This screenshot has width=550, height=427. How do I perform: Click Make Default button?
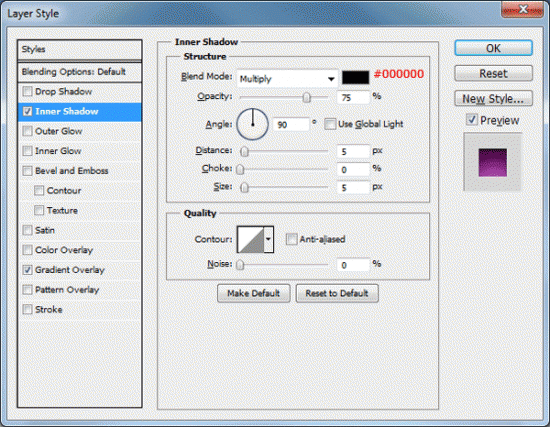pyautogui.click(x=254, y=293)
